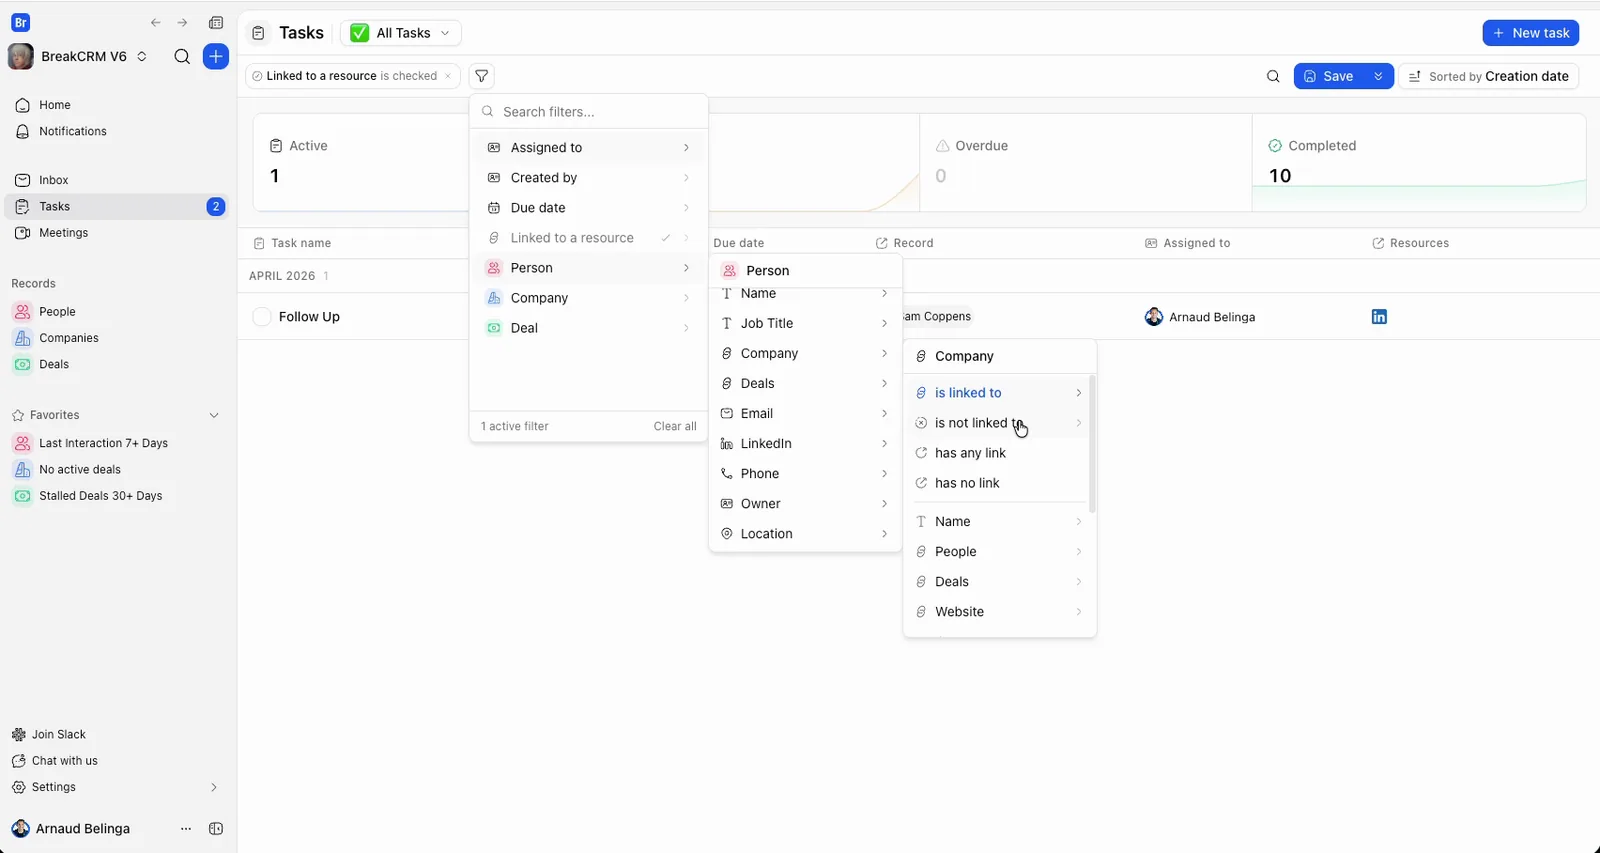Viewport: 1600px width, 853px height.
Task: Click the company submenu scrollbar
Action: coord(1092,445)
